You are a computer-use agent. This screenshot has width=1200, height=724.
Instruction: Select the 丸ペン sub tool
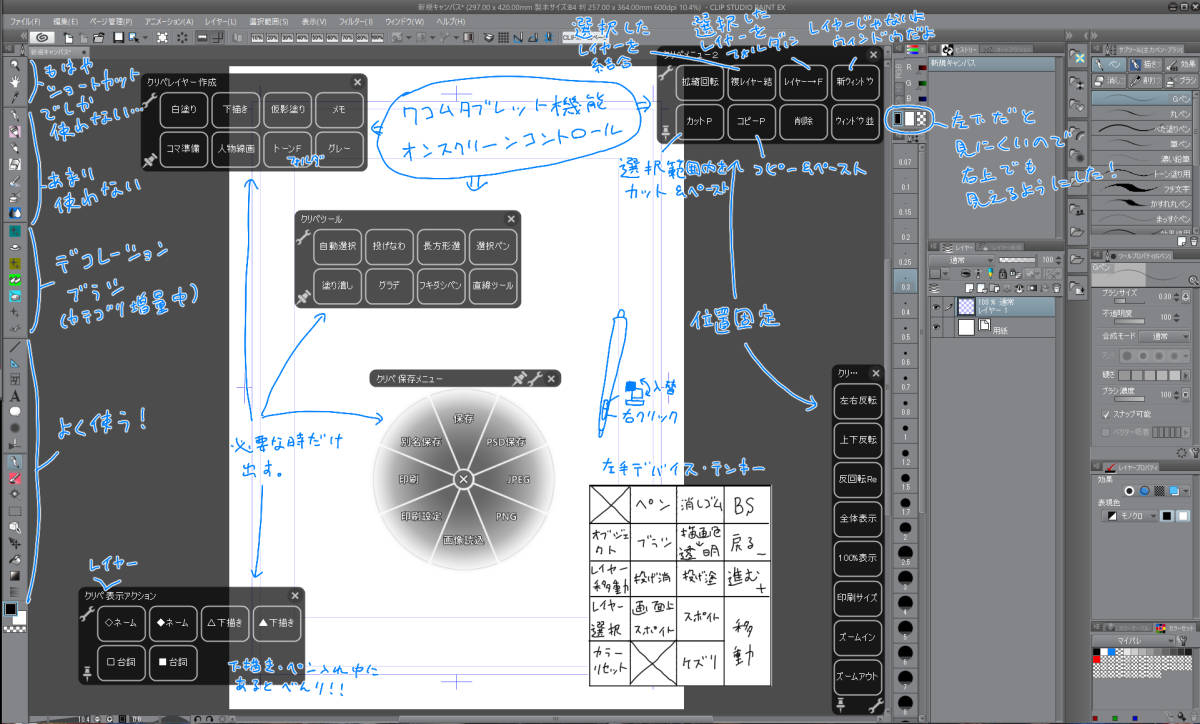1143,114
